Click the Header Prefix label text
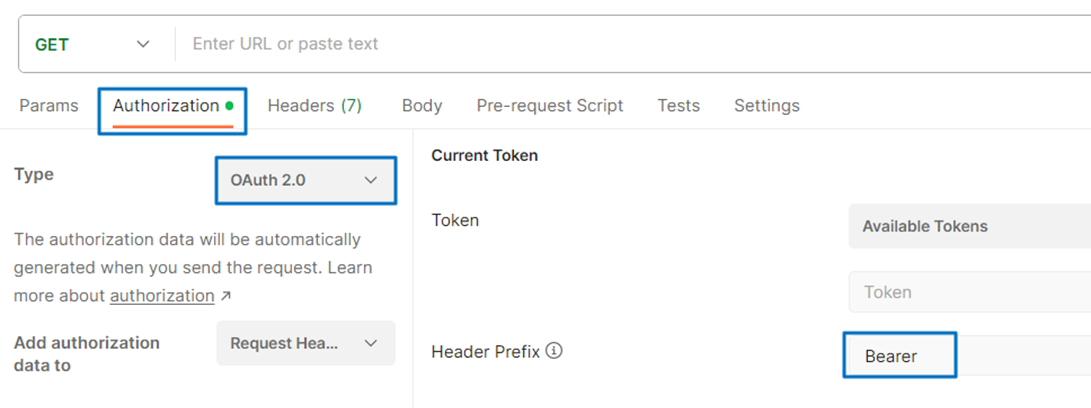The width and height of the screenshot is (1091, 408). (486, 352)
